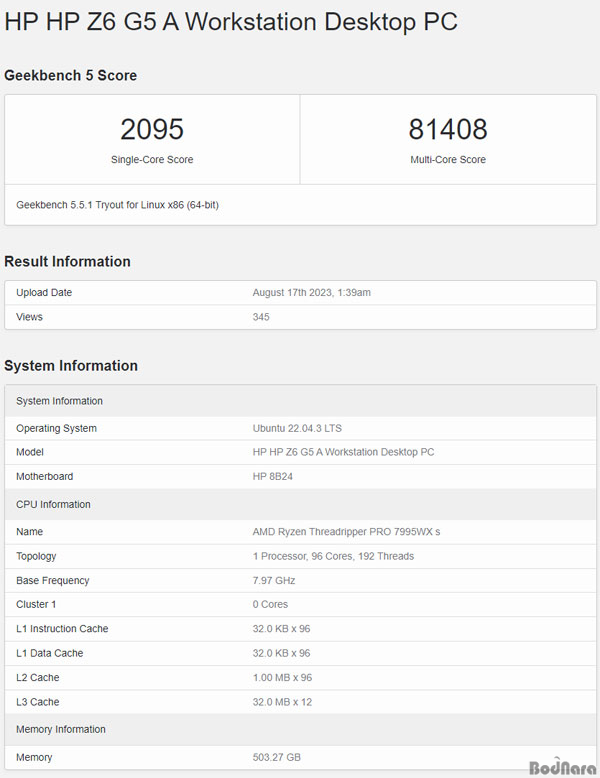Click the single-core score value 2095
The image size is (600, 778).
tap(152, 129)
